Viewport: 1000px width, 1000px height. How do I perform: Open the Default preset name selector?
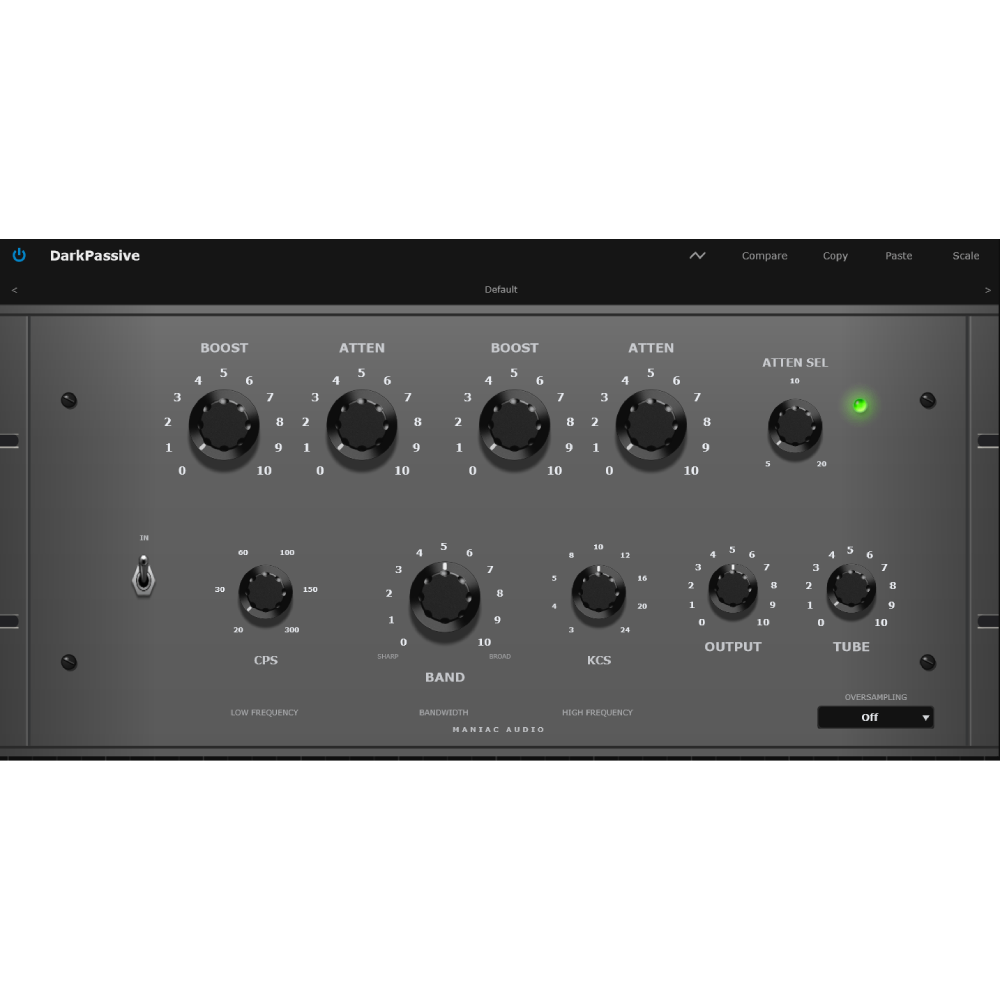click(x=501, y=290)
